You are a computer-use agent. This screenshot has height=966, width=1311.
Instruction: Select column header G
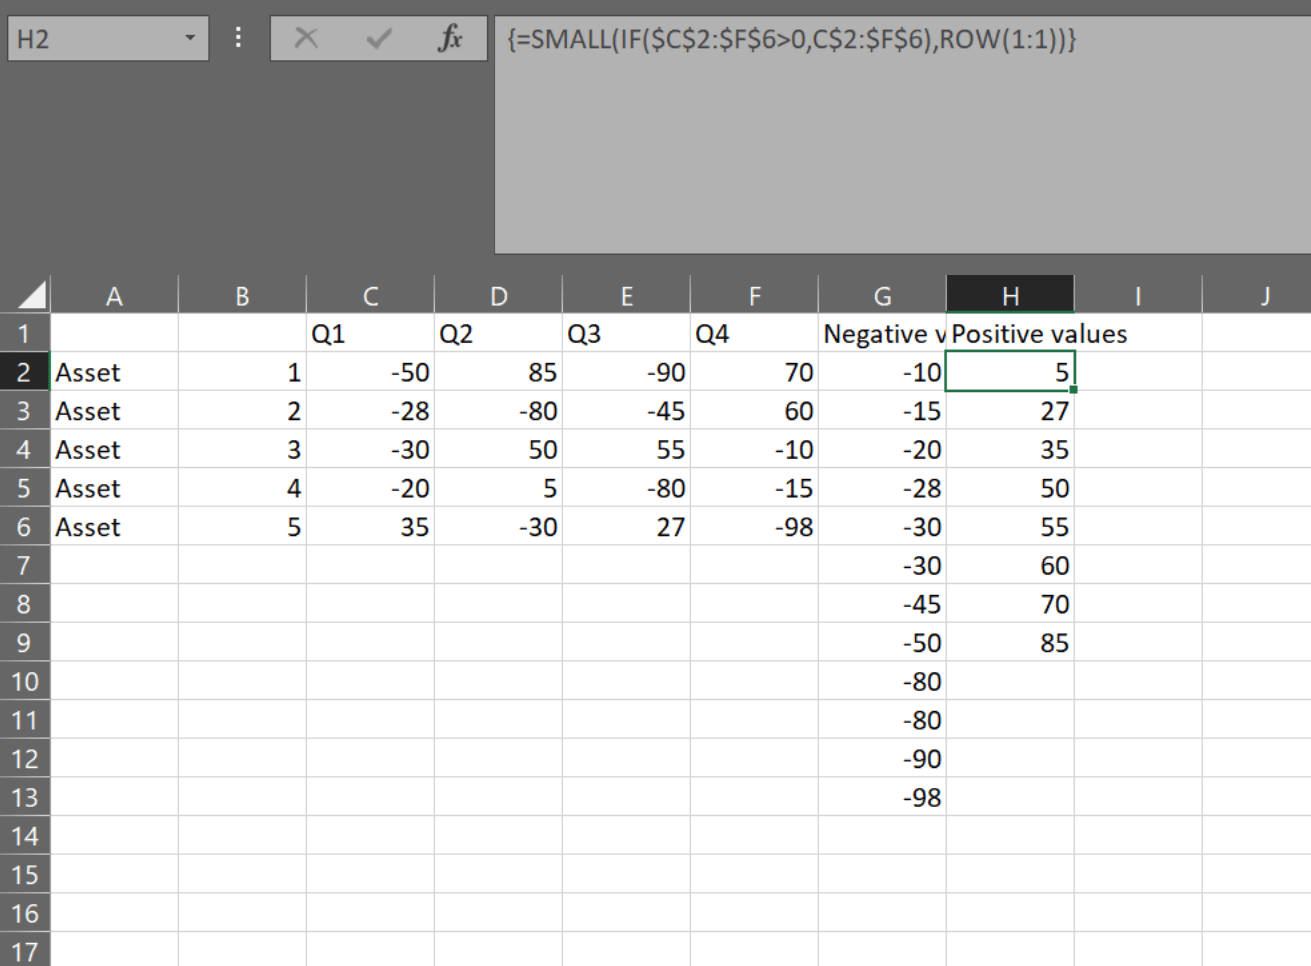coord(882,294)
